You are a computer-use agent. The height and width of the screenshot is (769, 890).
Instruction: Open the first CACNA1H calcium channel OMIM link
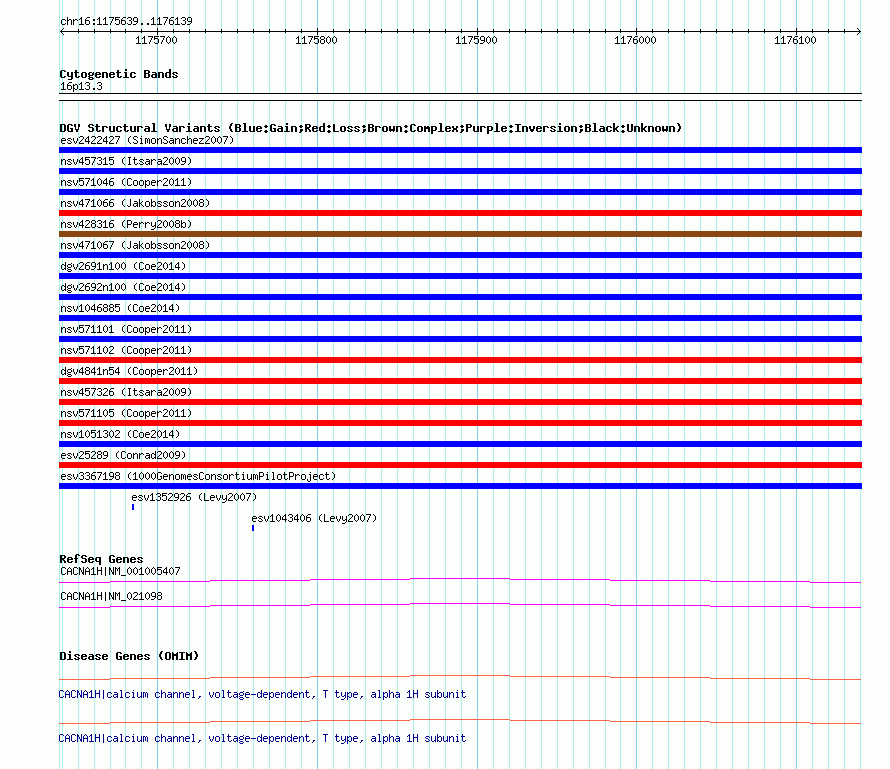pyautogui.click(x=262, y=694)
